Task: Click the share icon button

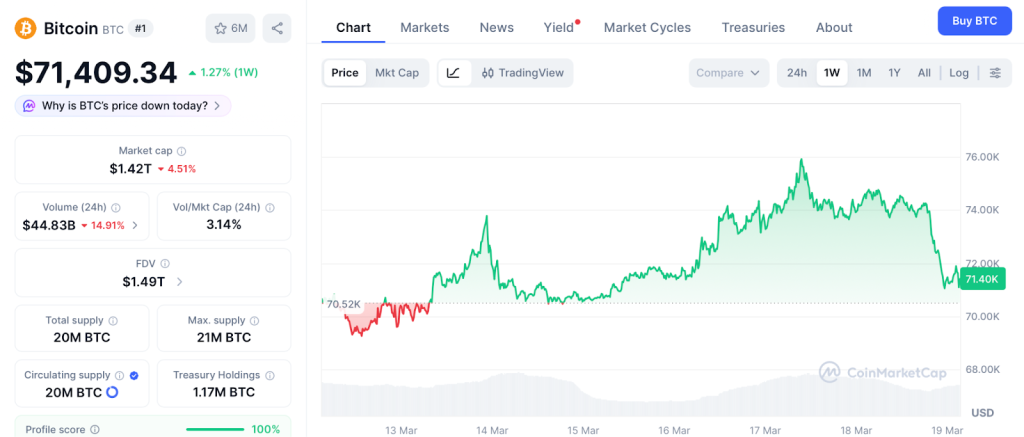Action: (x=277, y=28)
